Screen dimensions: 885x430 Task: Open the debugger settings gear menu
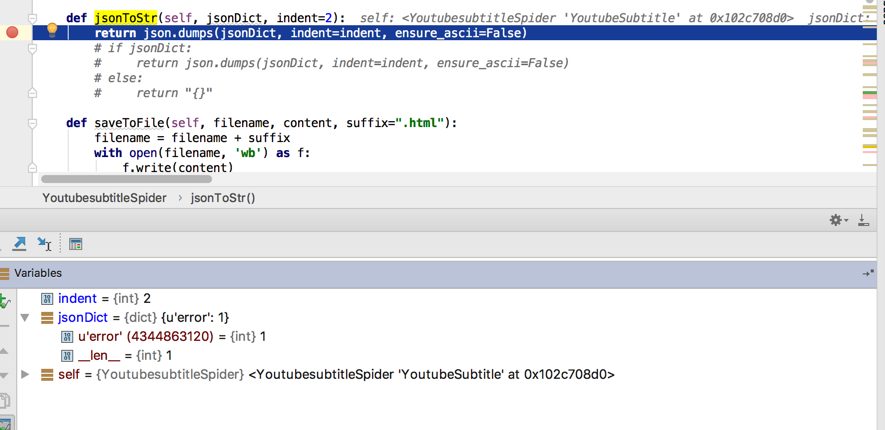[x=837, y=220]
